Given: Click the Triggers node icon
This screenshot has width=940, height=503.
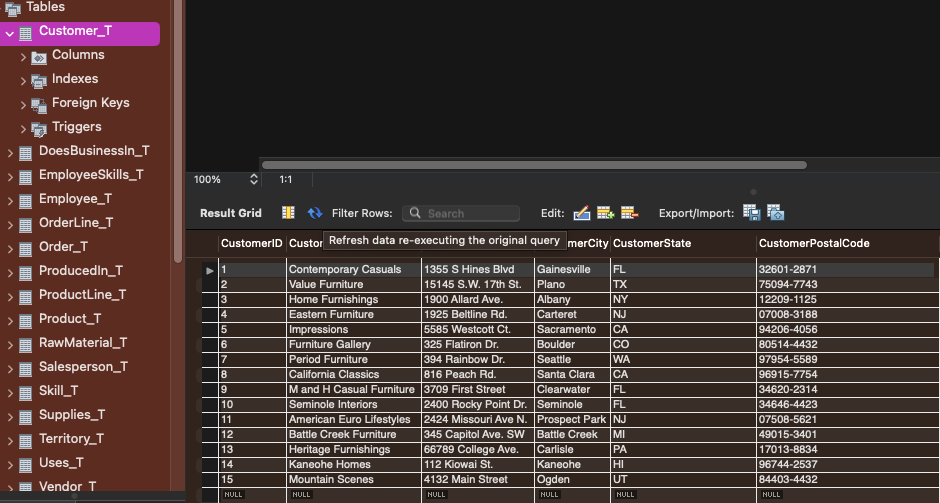Looking at the screenshot, I should pyautogui.click(x=39, y=129).
